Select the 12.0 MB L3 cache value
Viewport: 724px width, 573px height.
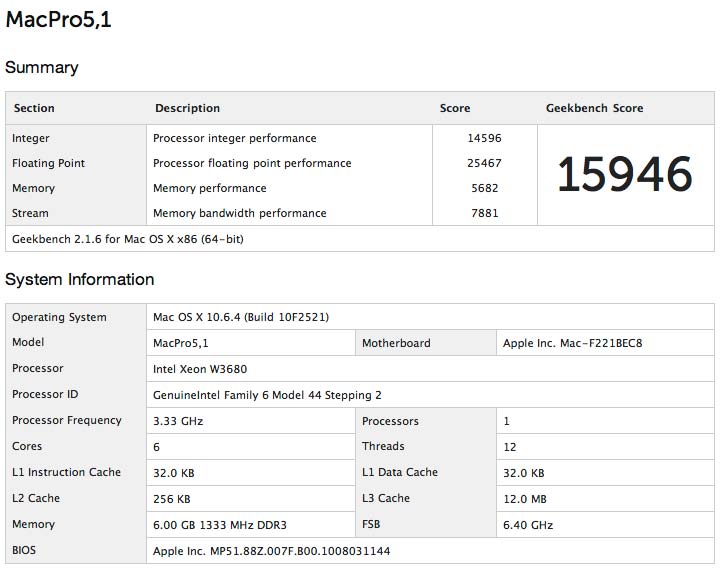(525, 499)
